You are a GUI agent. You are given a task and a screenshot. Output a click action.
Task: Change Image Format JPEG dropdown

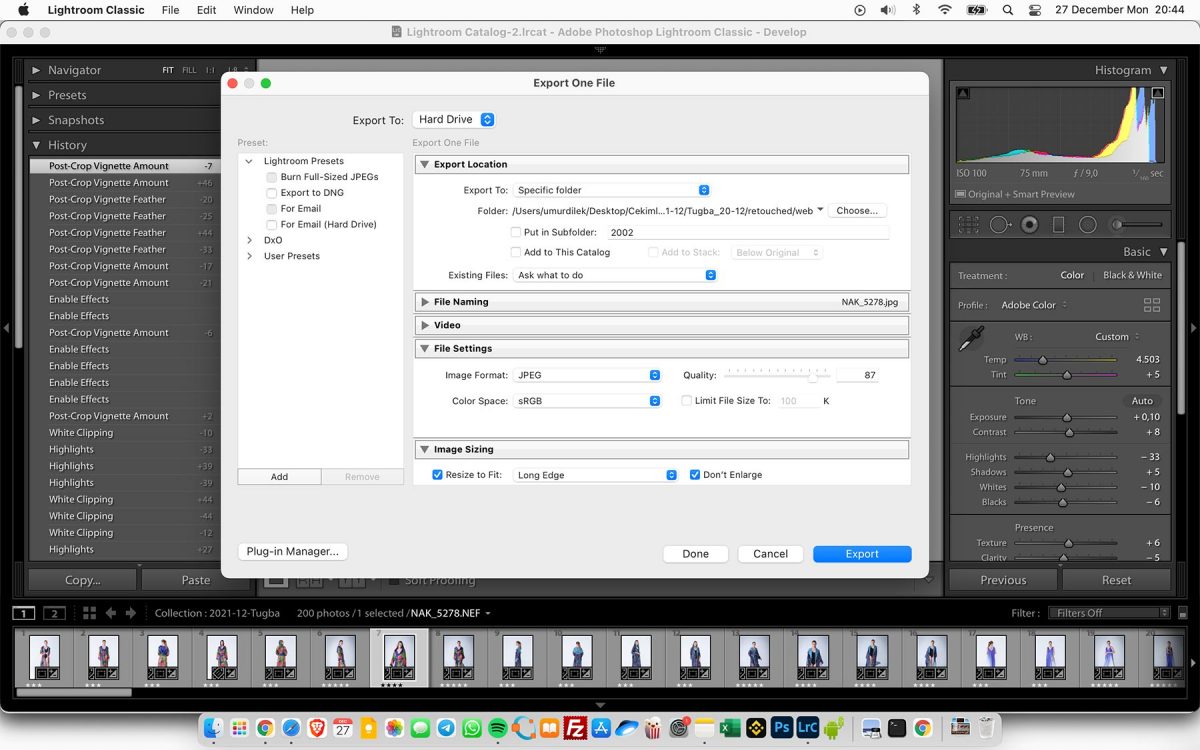point(587,375)
